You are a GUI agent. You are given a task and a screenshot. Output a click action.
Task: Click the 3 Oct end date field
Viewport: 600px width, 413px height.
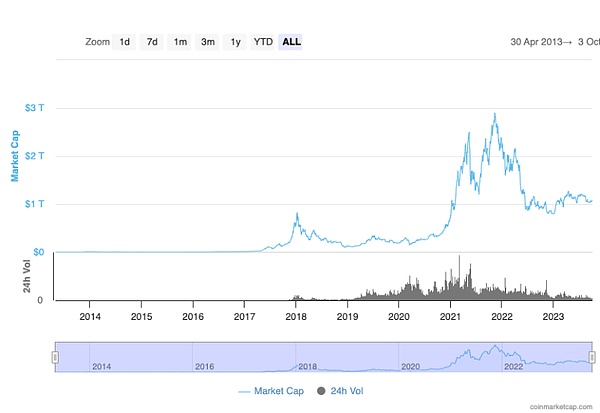pos(588,42)
